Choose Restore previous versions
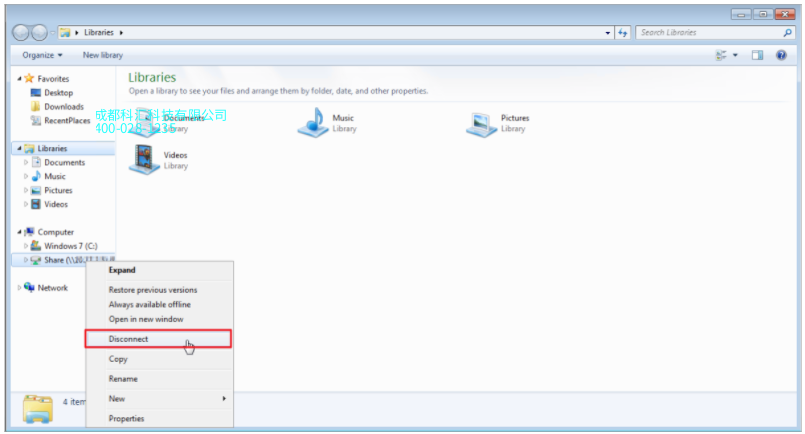The image size is (805, 434). 159,290
